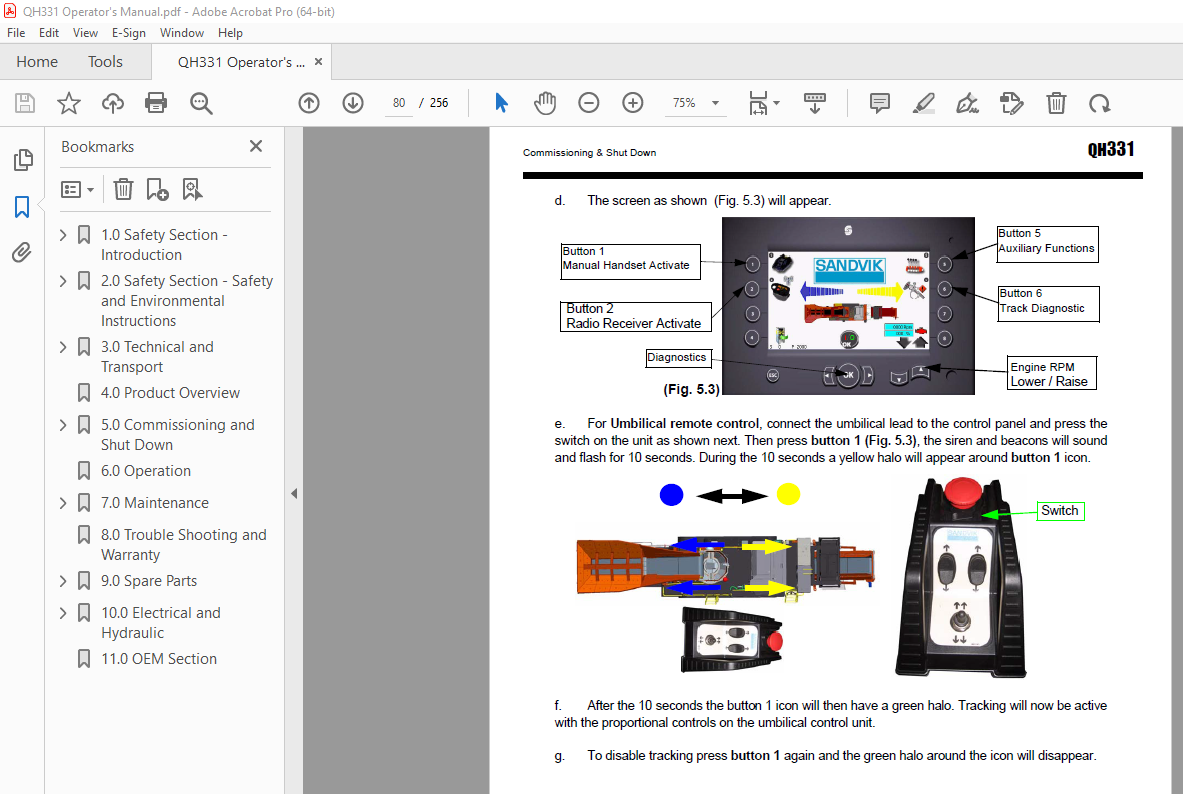Select the Hand pan tool
Image resolution: width=1183 pixels, height=794 pixels.
[x=545, y=103]
